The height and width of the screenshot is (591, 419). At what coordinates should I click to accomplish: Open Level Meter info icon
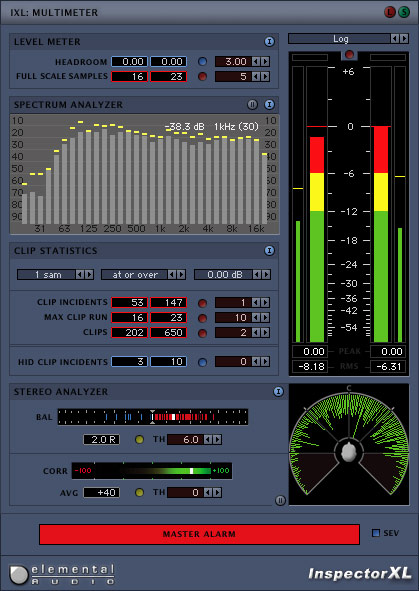(x=269, y=41)
